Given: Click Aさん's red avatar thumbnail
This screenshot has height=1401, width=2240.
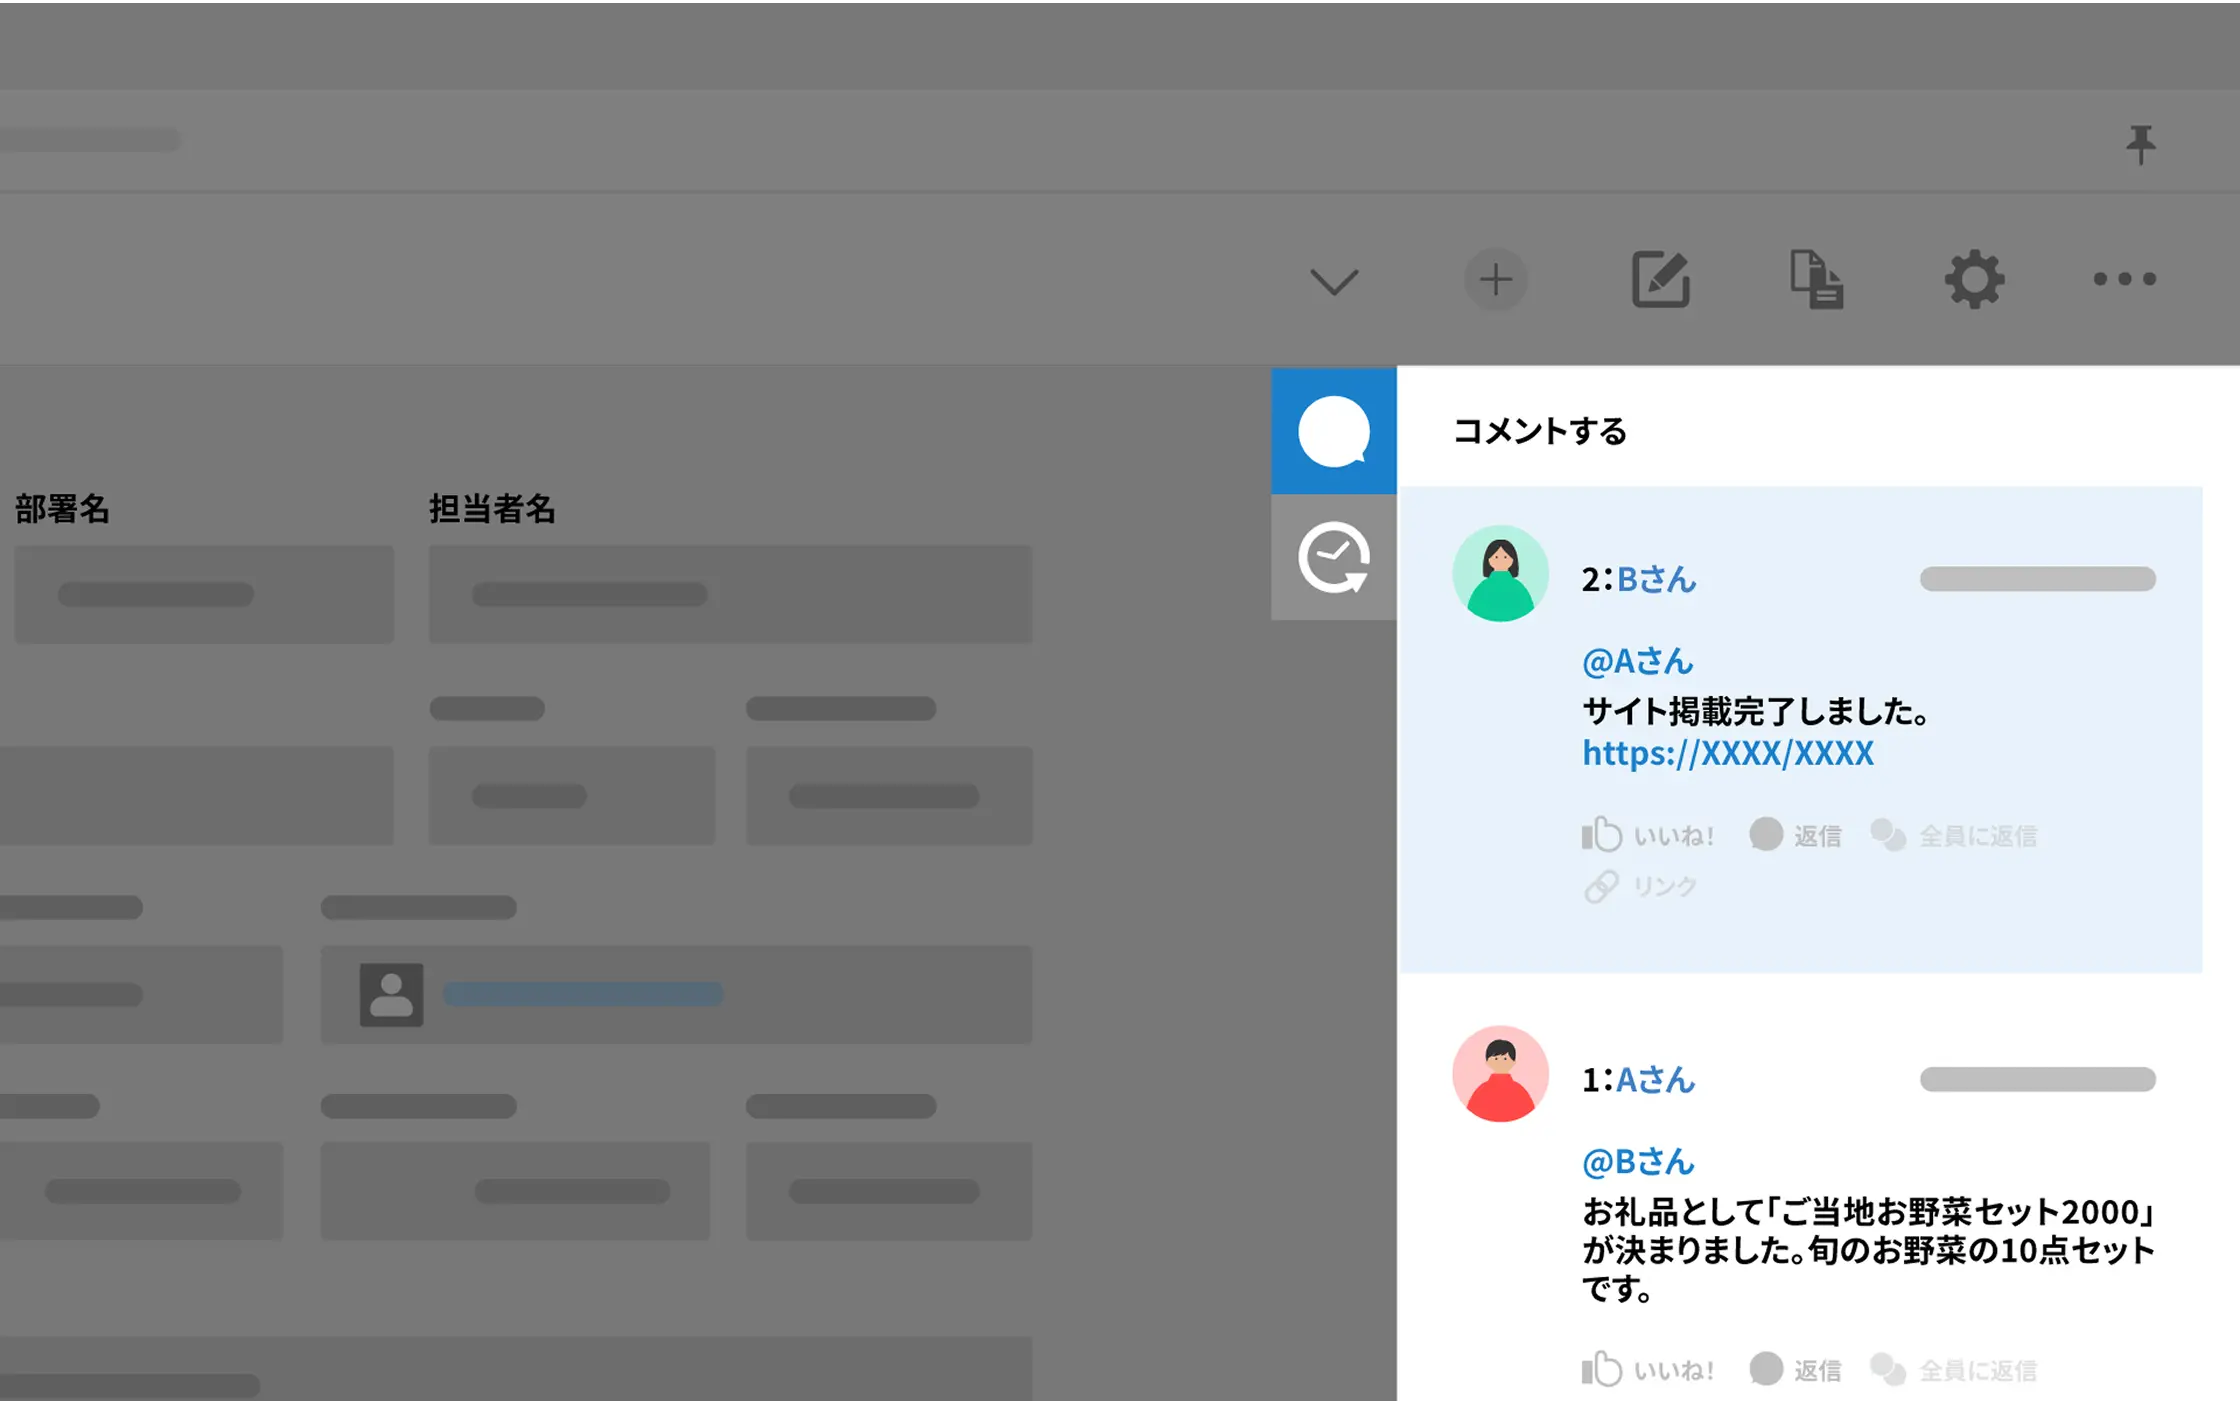Looking at the screenshot, I should tap(1500, 1074).
